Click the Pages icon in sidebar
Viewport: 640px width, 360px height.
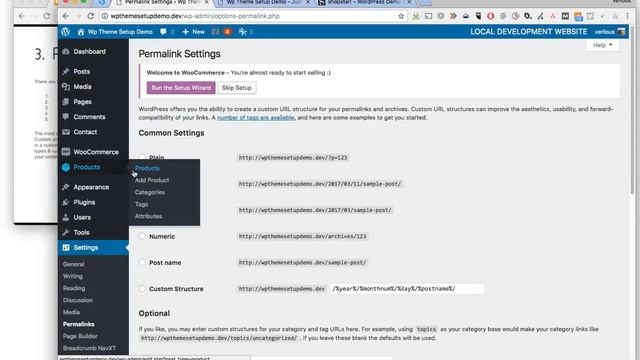click(66, 102)
